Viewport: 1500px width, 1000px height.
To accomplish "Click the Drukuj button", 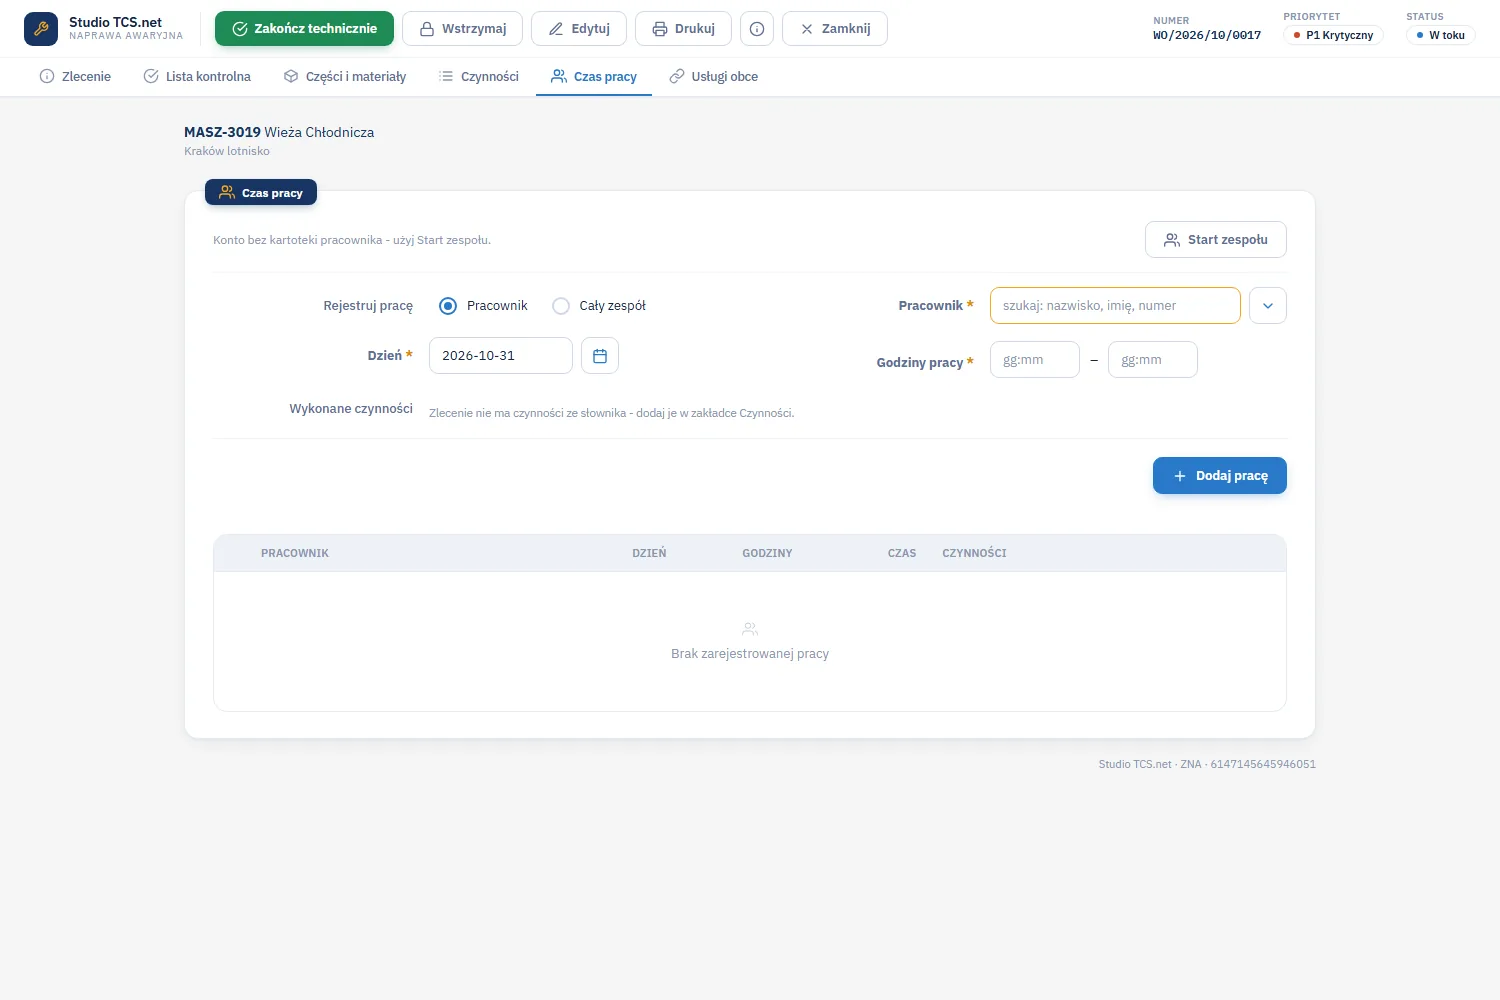I will 683,29.
